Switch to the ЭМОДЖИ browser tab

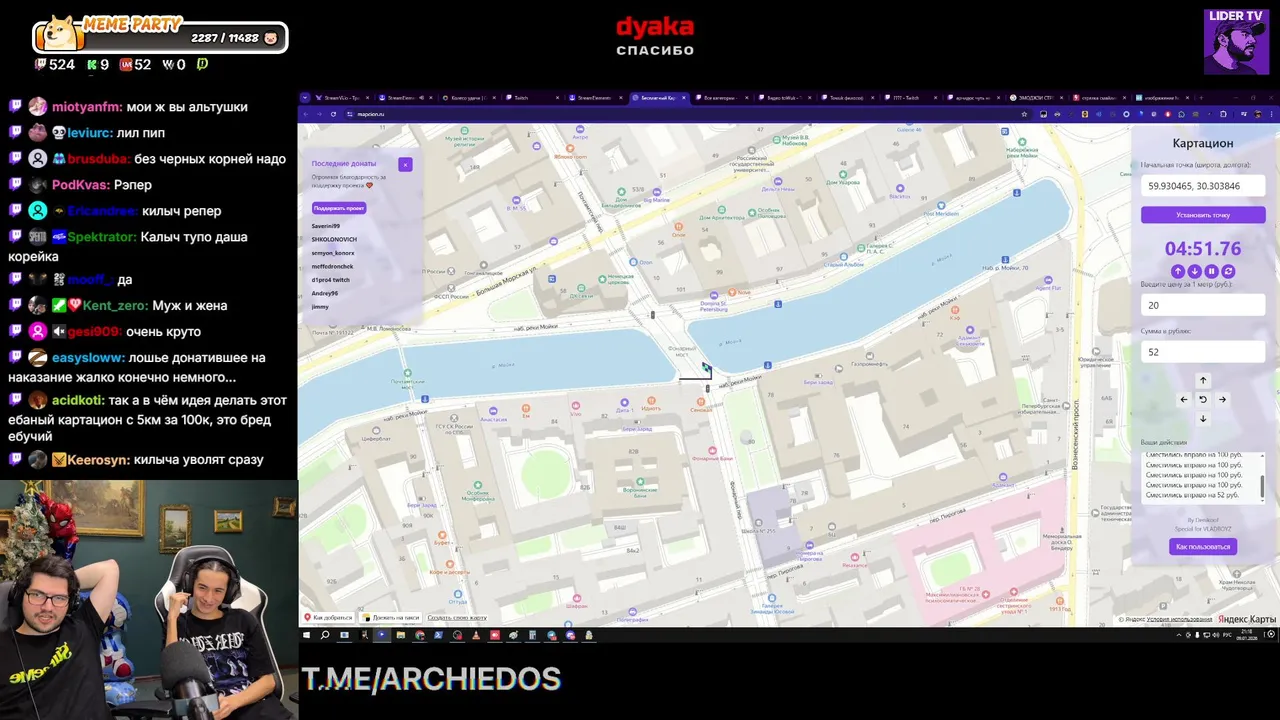point(1035,98)
